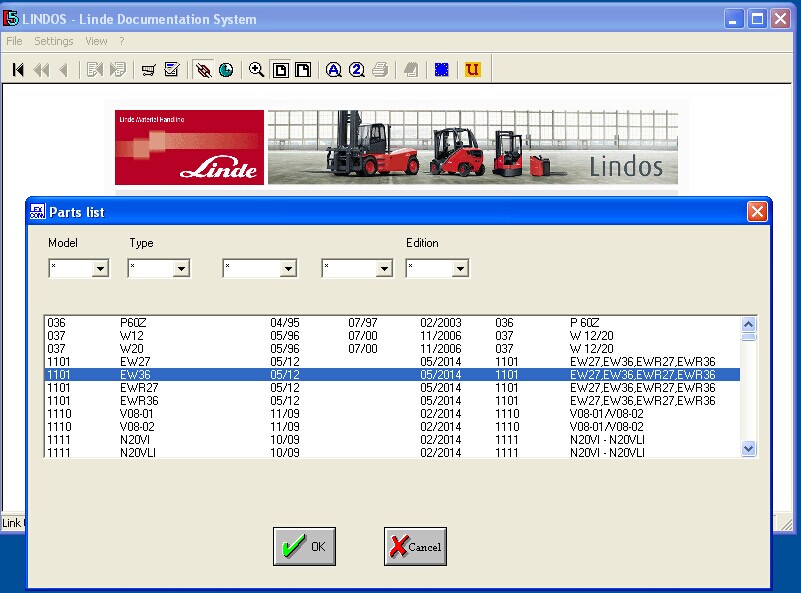Expand the Model dropdown
Viewport: 801px width, 593px height.
(x=101, y=268)
